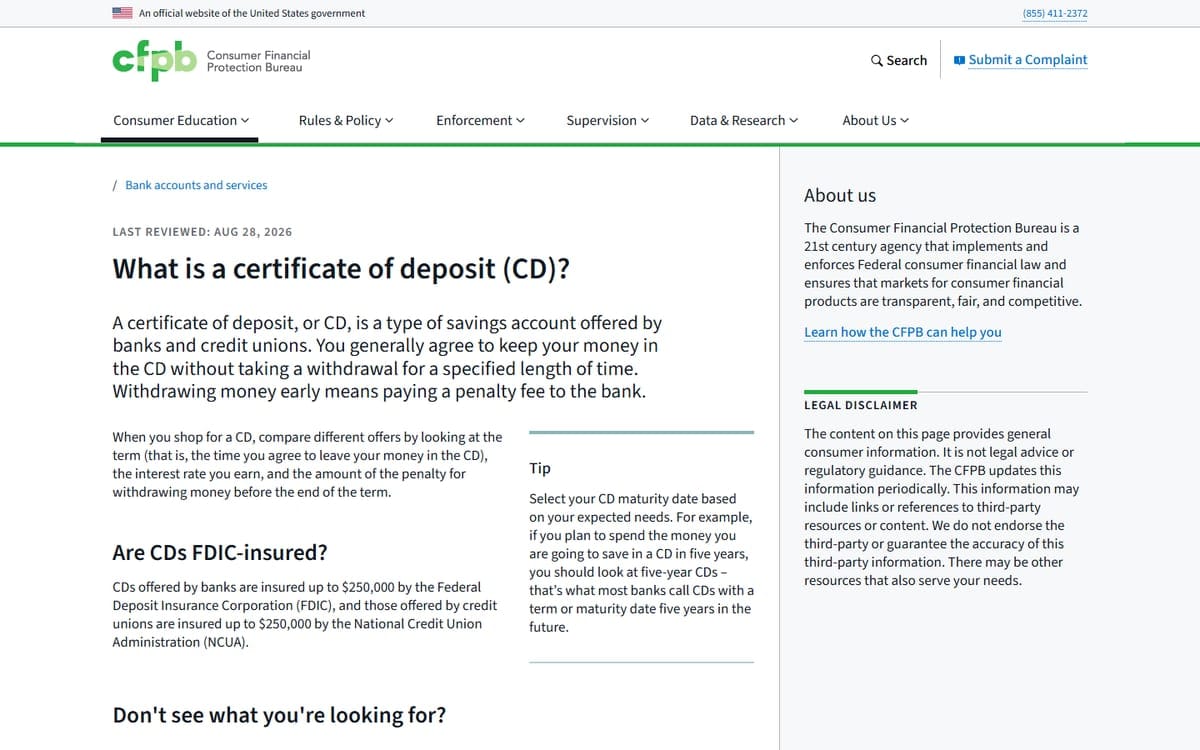Open the Enforcement menu

point(480,120)
